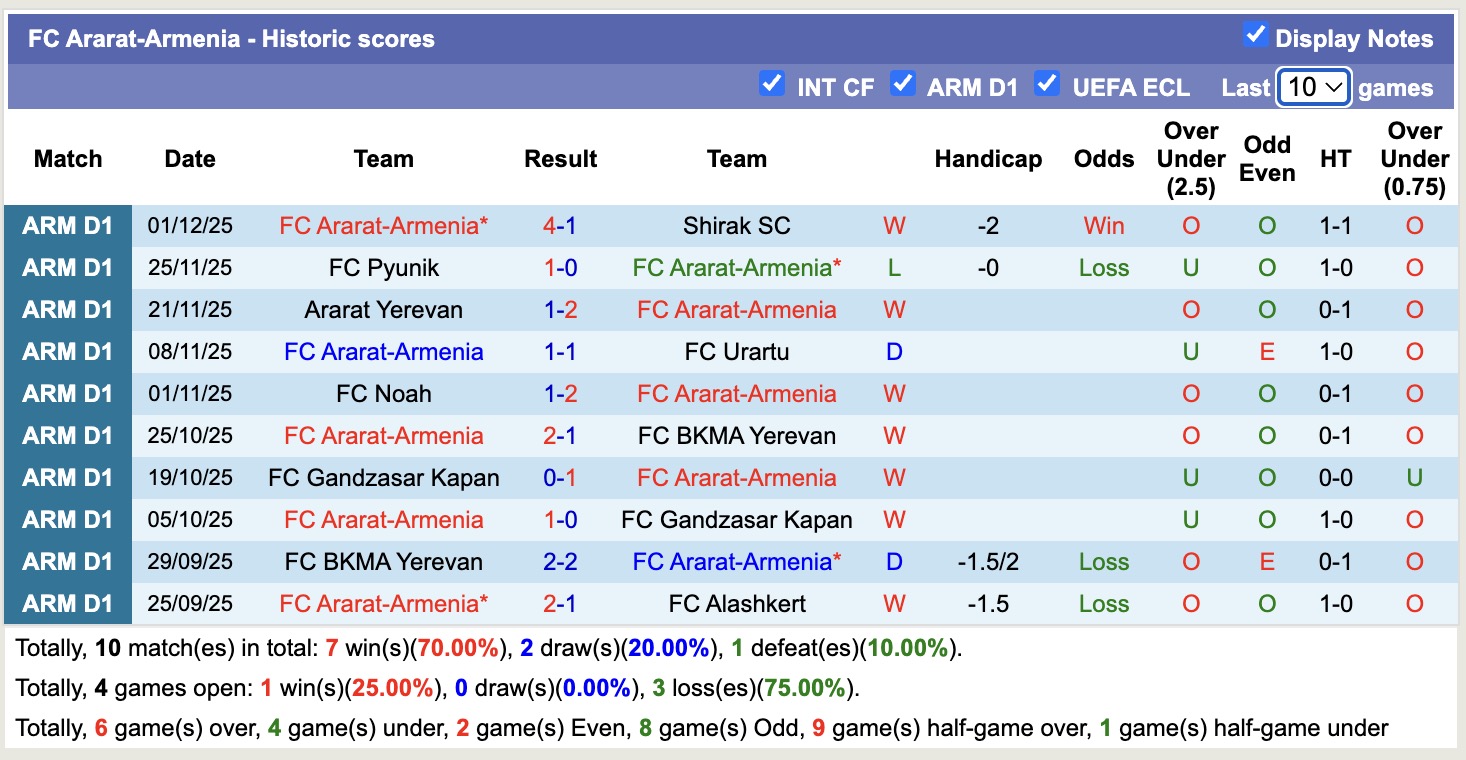Click the Loss odds for FC Alashkert match
The height and width of the screenshot is (760, 1466).
coord(1103,603)
